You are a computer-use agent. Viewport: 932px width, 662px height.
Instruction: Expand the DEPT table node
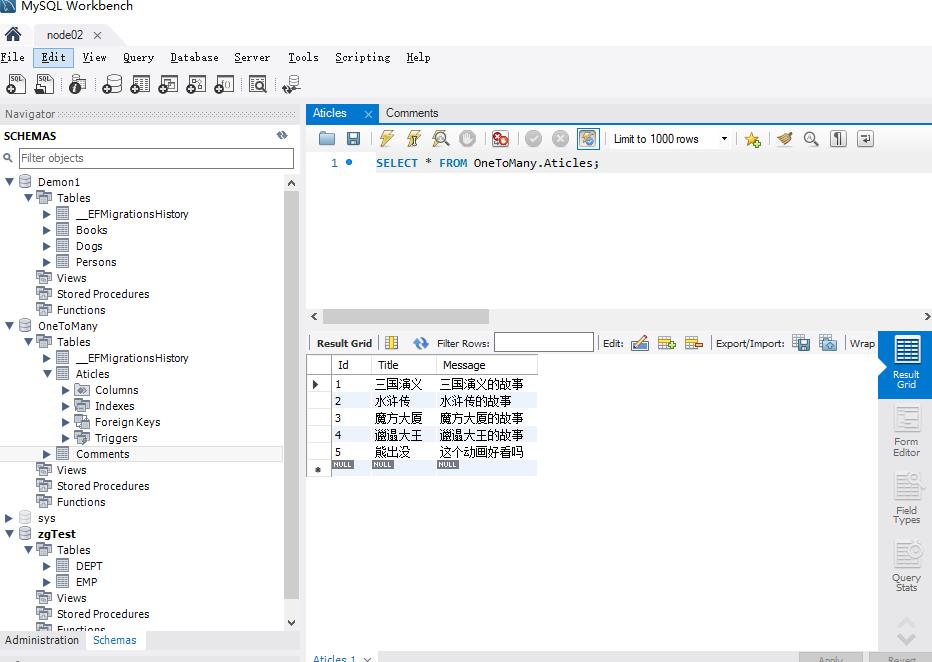point(47,566)
